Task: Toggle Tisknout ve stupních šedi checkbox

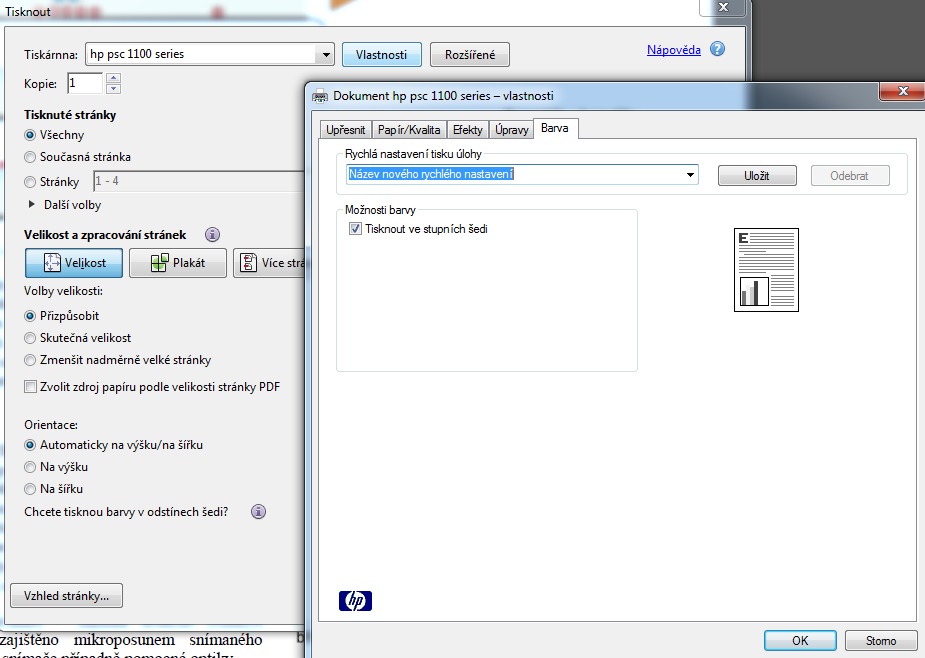Action: point(355,228)
